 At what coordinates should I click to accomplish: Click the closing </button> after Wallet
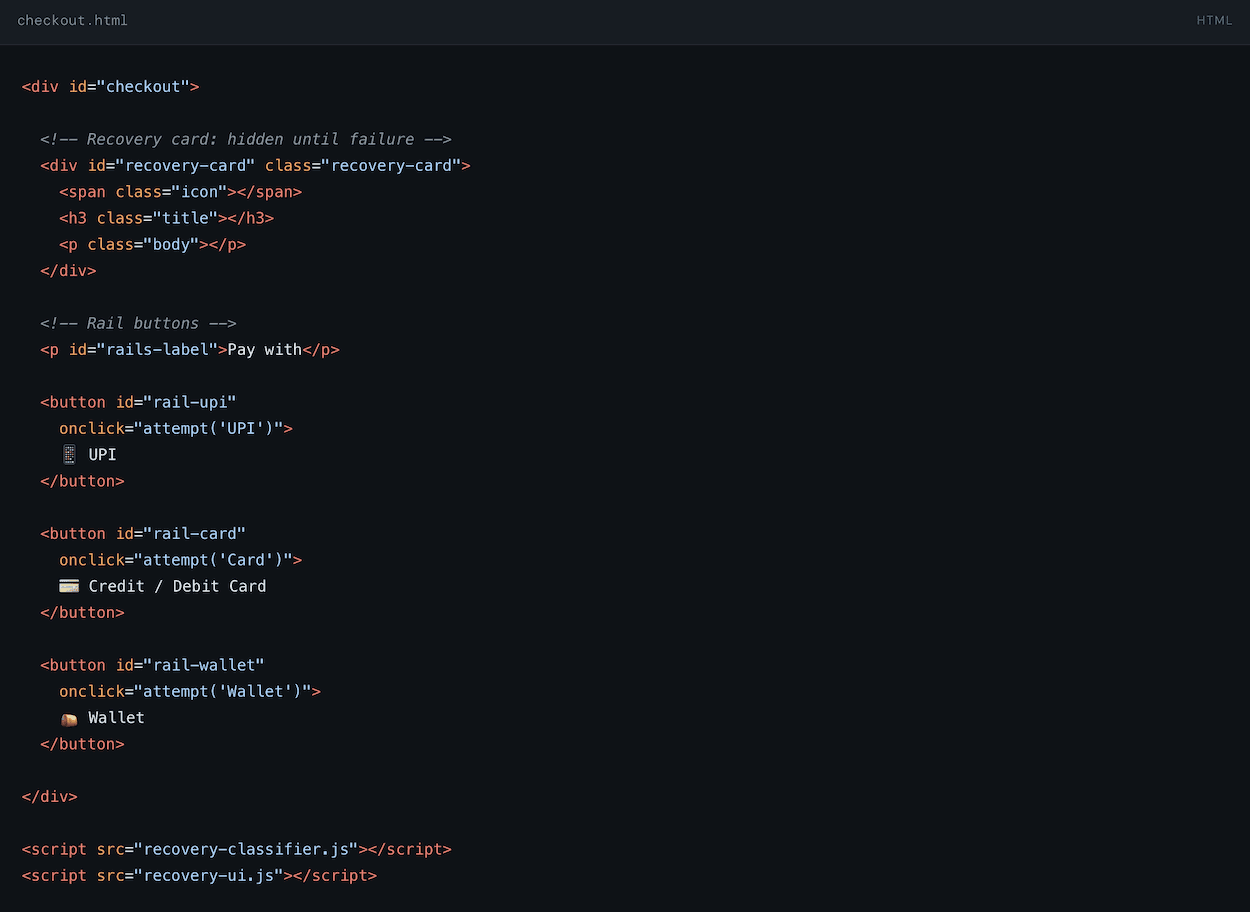click(83, 744)
